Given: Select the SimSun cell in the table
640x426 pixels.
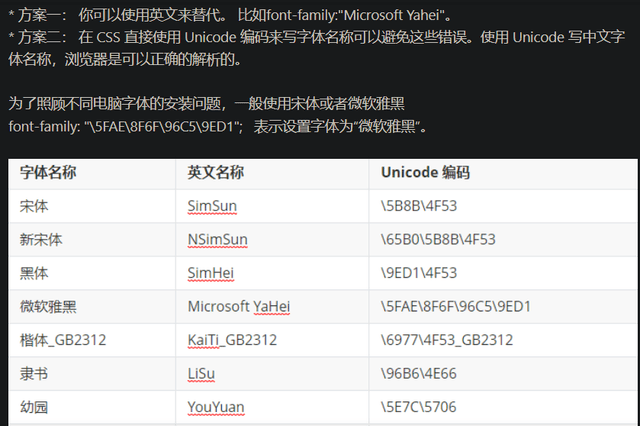Looking at the screenshot, I should click(x=212, y=206).
